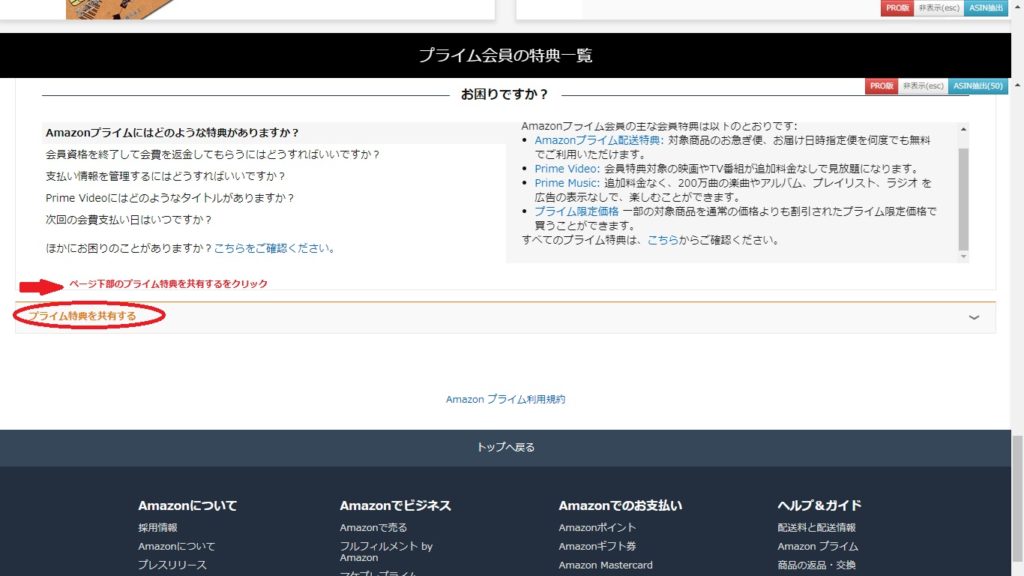This screenshot has width=1024, height=576.
Task: Click scroll-up arrow of FAQ answer panel
Action: click(x=963, y=129)
